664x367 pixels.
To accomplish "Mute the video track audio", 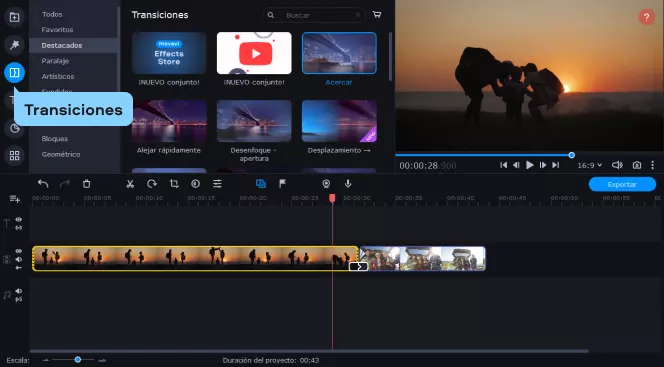I will [x=19, y=259].
